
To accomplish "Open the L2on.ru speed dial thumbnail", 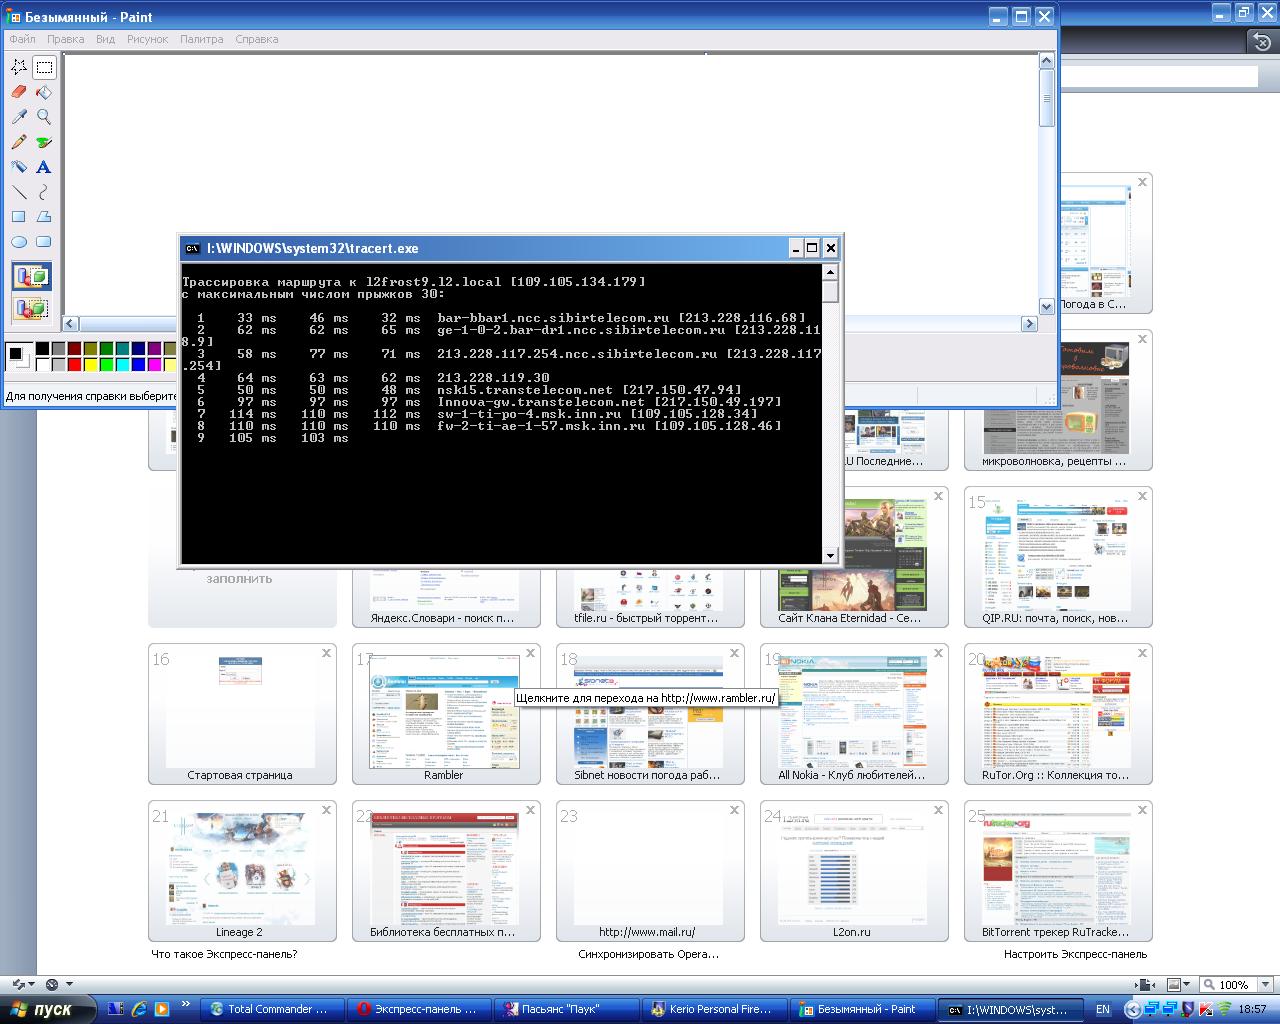I will click(853, 871).
